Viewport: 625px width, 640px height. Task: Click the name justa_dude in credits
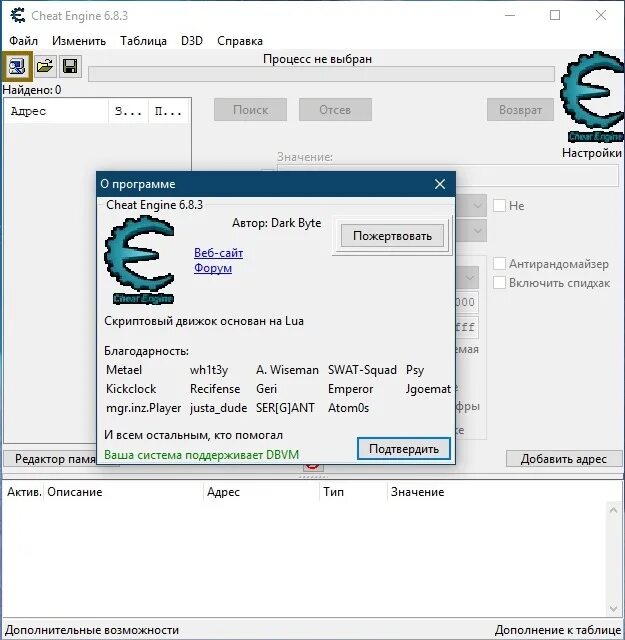(218, 408)
